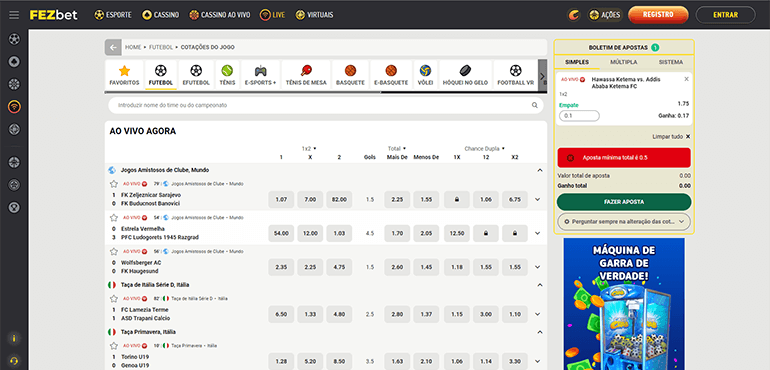Favorite the Torino U19 match star
The height and width of the screenshot is (370, 770).
pos(113,345)
